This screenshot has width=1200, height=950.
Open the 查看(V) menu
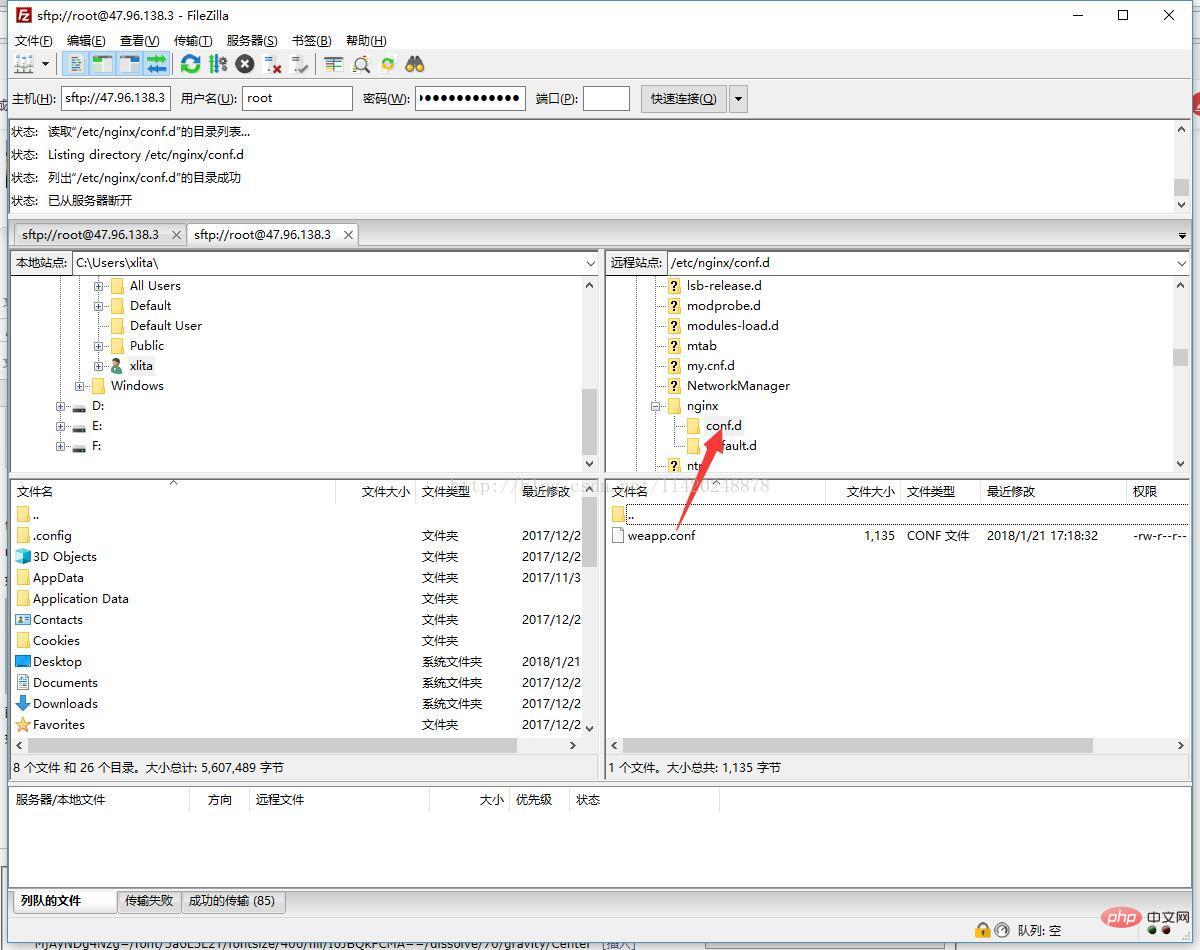pos(139,40)
